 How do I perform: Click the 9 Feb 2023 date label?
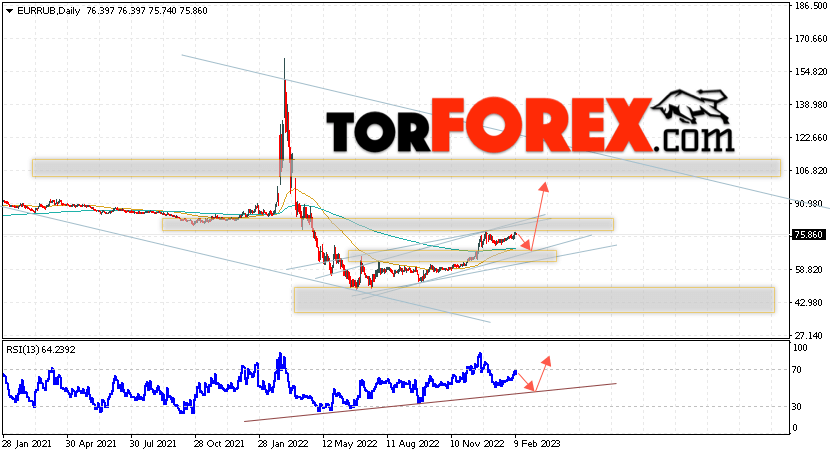(x=537, y=443)
